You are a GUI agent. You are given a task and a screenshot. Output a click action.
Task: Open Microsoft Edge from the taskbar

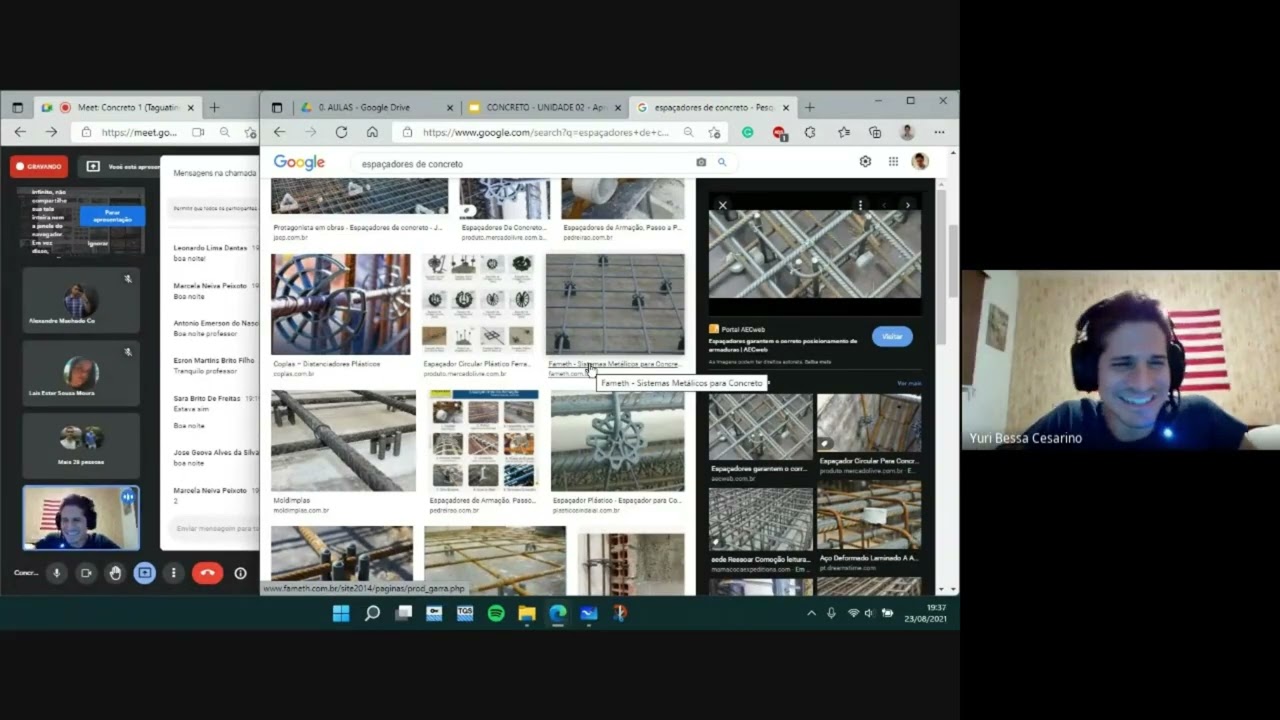click(558, 613)
